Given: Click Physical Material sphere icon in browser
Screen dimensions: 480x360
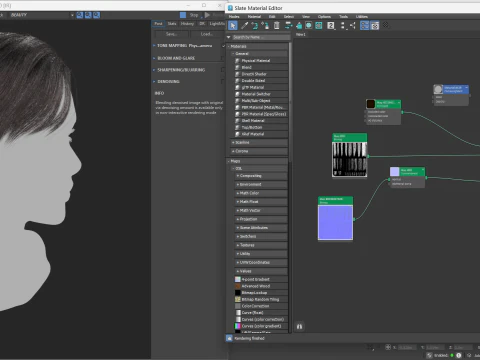Looking at the screenshot, I should point(237,61).
